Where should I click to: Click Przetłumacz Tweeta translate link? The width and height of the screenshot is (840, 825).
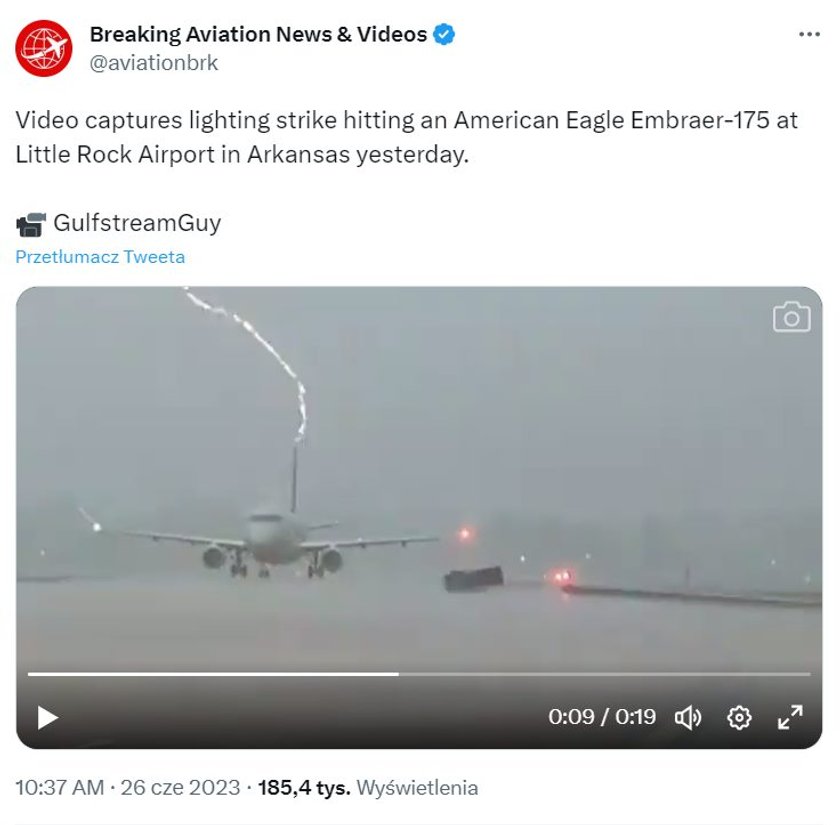(x=100, y=257)
